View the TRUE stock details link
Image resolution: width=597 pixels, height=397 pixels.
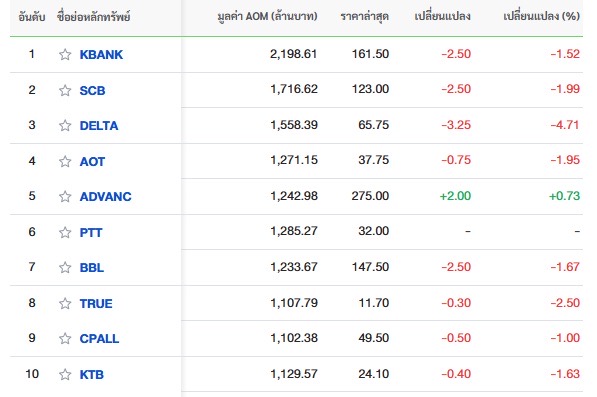96,304
